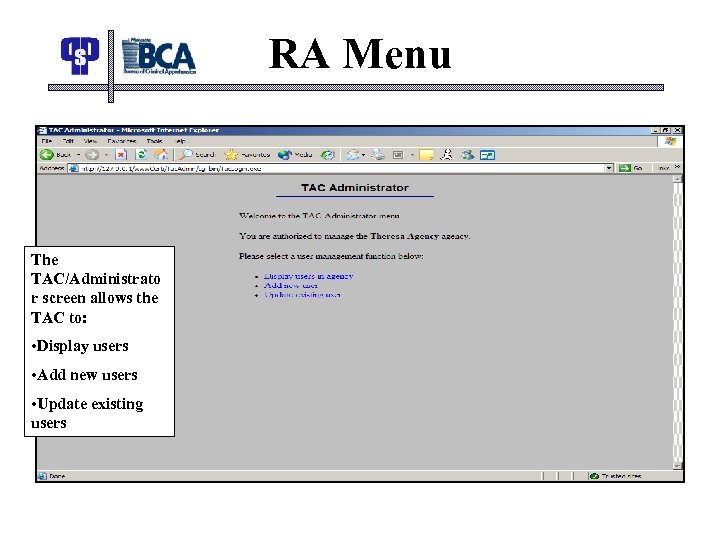Open the Media globe panel
This screenshot has height=540, width=720.
tap(295, 155)
